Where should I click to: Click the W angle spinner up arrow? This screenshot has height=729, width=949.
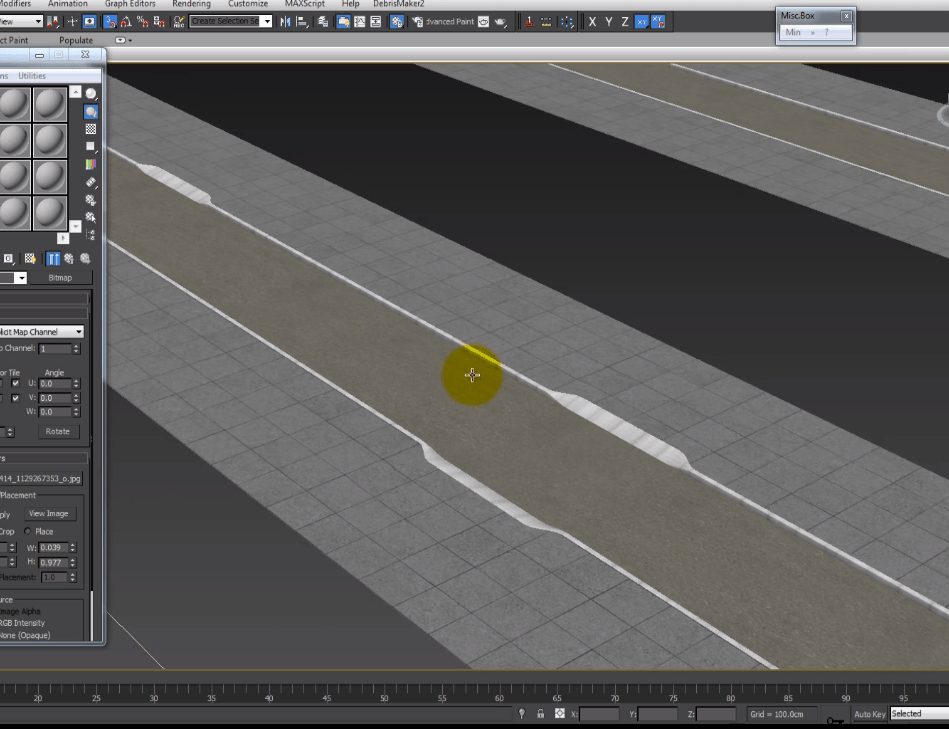76,409
